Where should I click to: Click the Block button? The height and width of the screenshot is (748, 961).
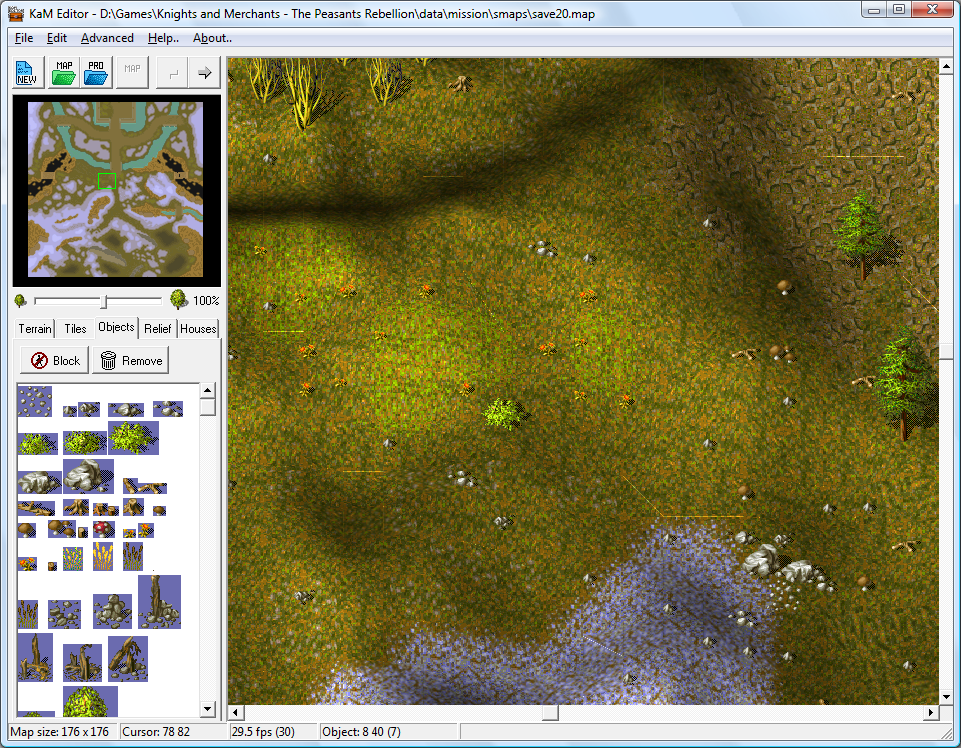[x=55, y=361]
